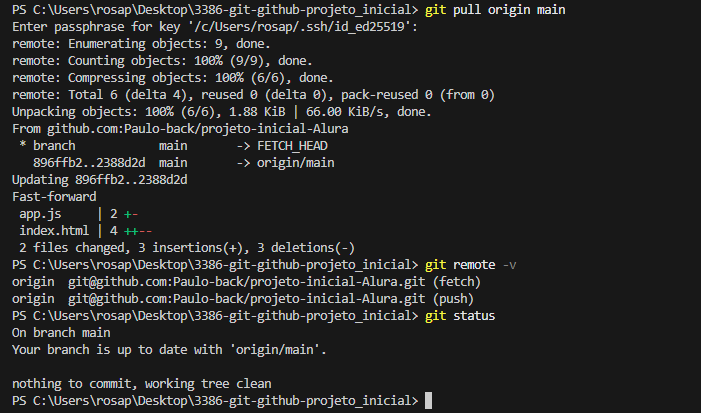Click 'nothing to commit, working tree clean' message
This screenshot has width=701, height=413.
point(142,384)
